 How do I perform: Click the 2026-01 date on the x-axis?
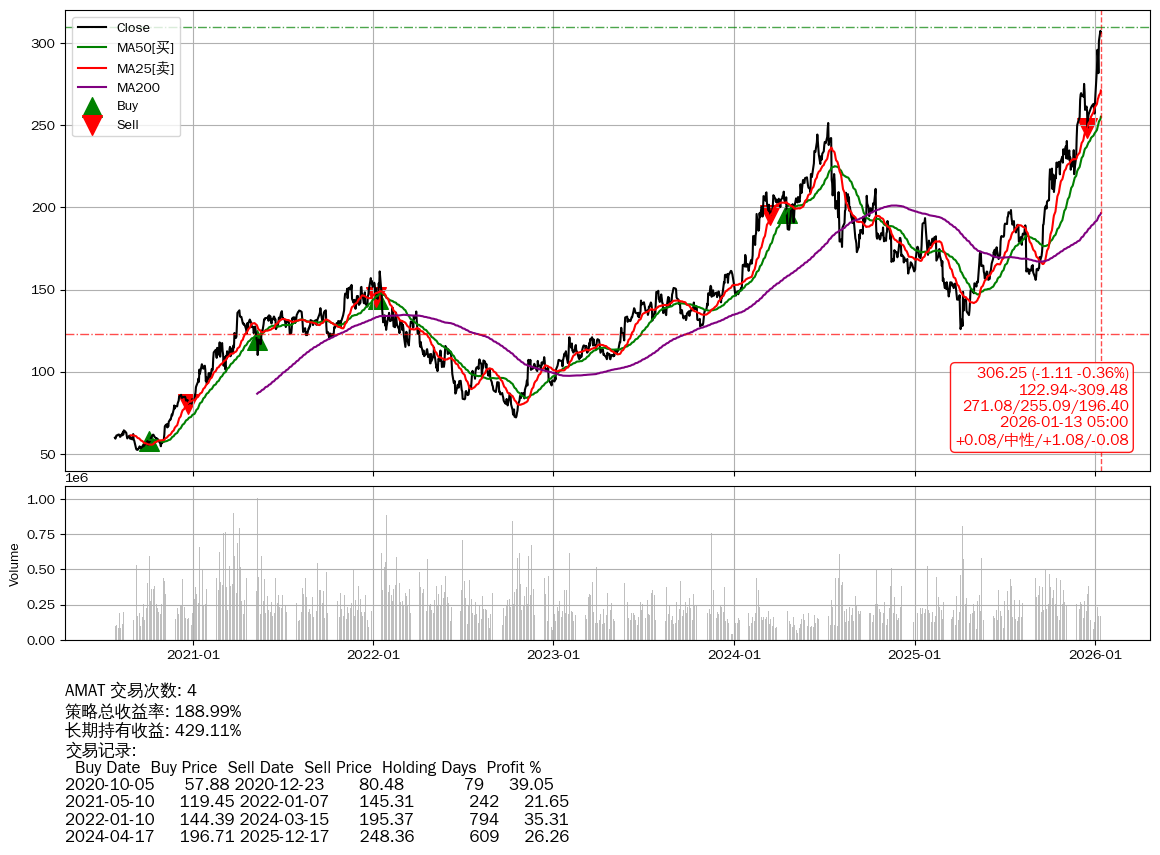1095,655
